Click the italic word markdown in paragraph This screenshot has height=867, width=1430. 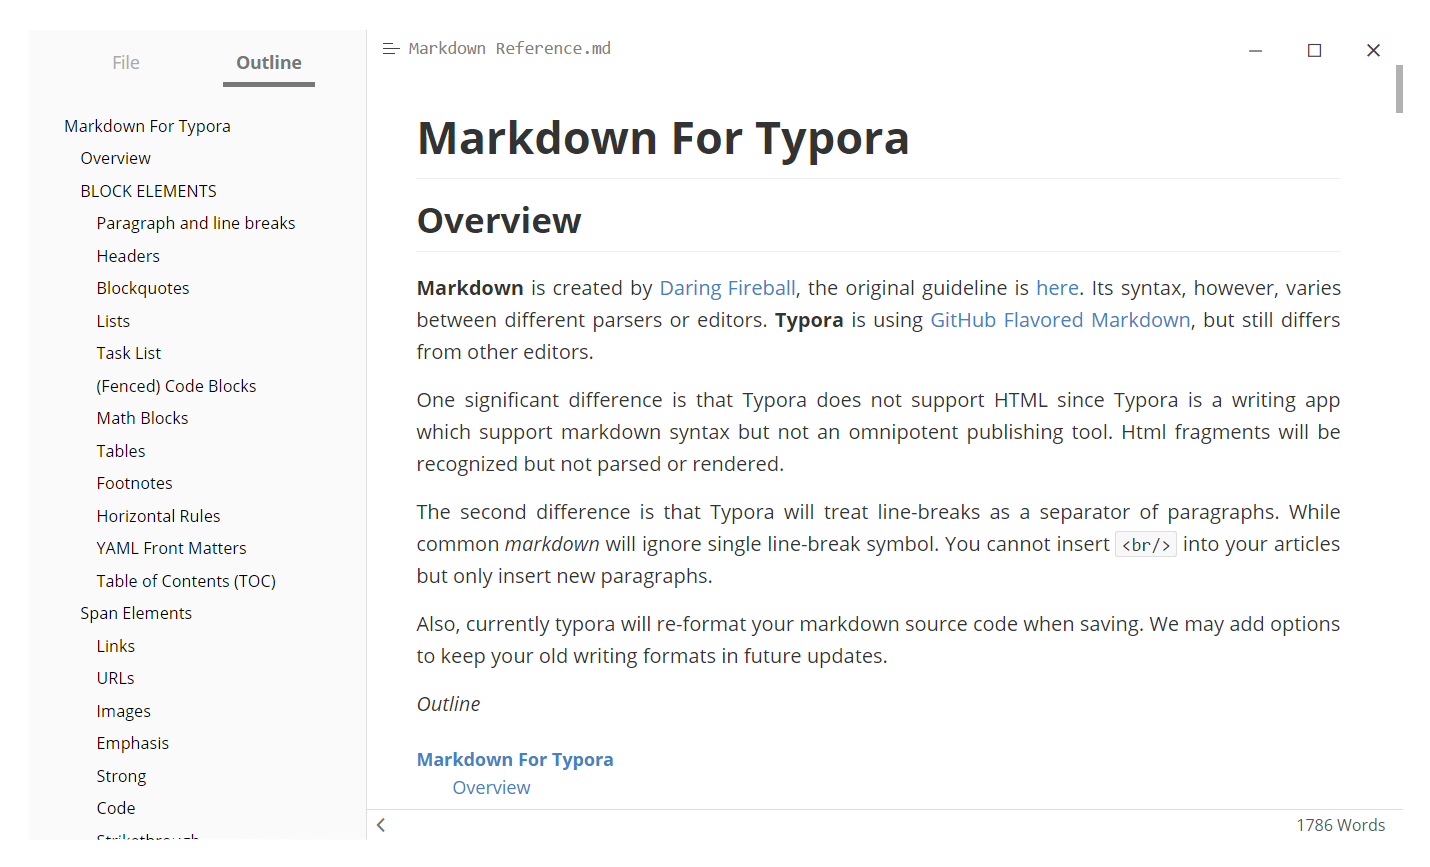point(552,544)
